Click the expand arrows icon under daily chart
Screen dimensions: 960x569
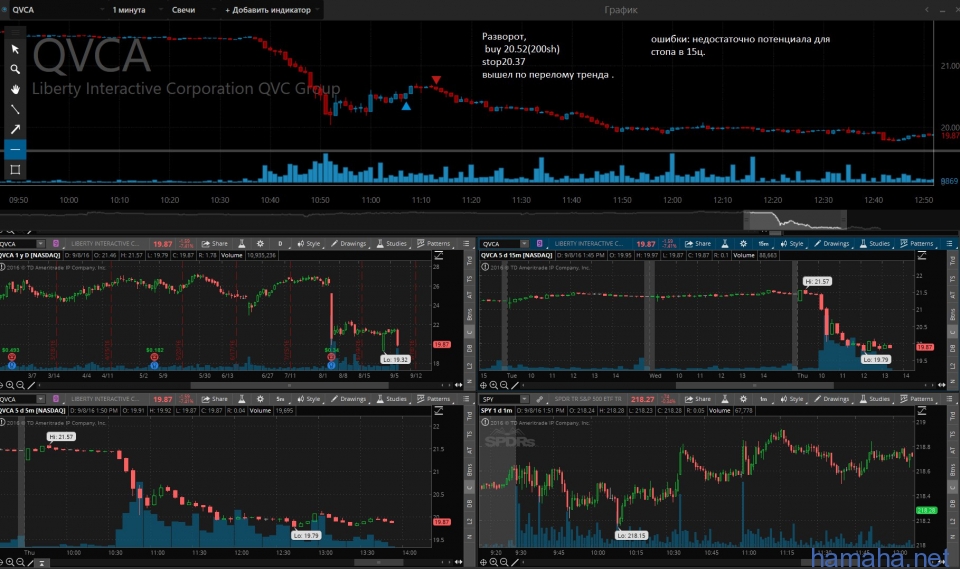tap(458, 385)
